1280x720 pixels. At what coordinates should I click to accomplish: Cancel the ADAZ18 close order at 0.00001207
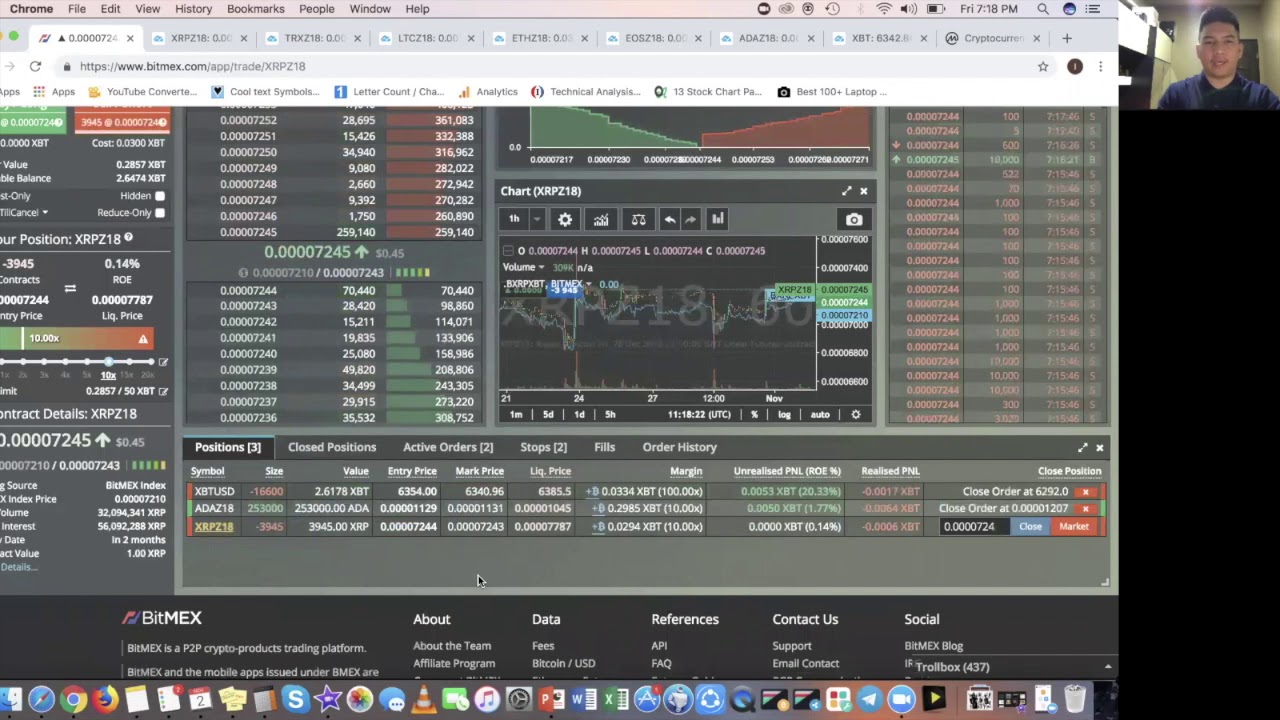point(1085,509)
